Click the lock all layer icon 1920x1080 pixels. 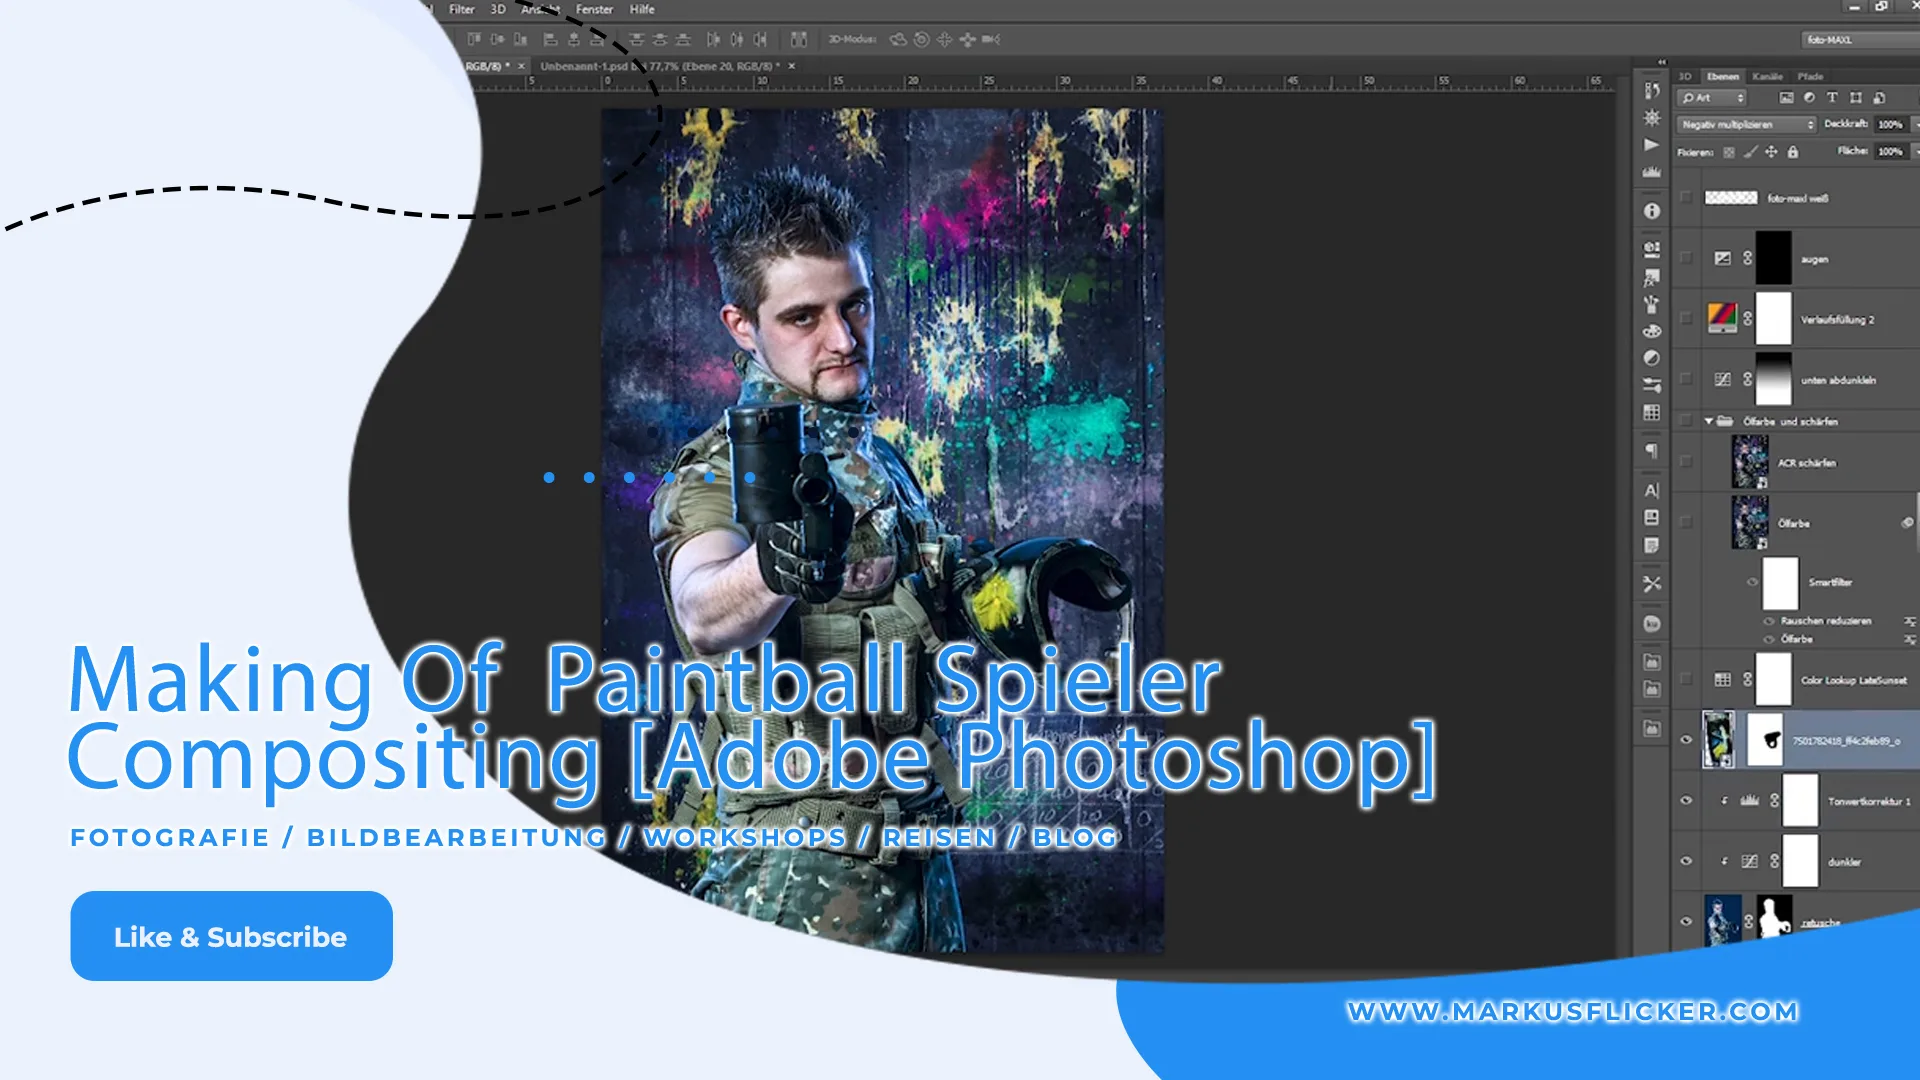pos(1793,152)
